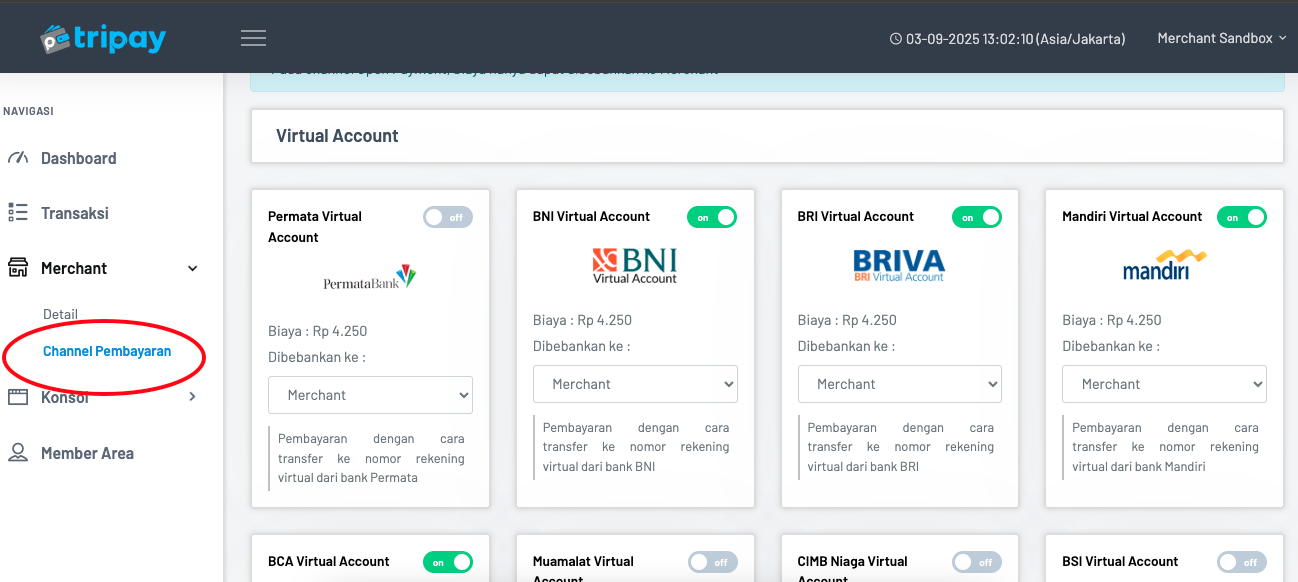Viewport: 1298px width, 582px height.
Task: Open BRI 'Dibebankan ke' Merchant dropdown
Action: click(899, 384)
